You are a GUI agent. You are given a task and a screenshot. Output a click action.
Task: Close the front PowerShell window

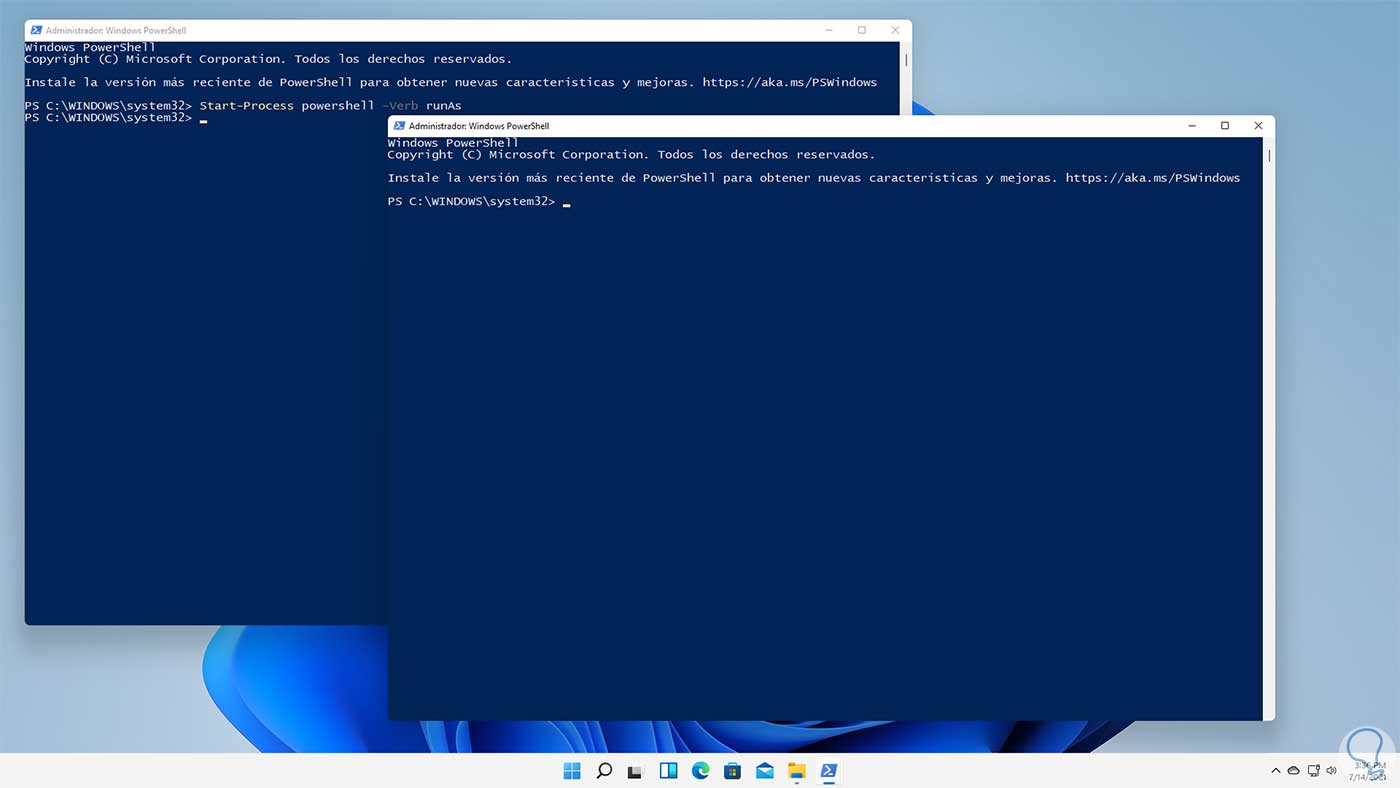tap(1258, 126)
